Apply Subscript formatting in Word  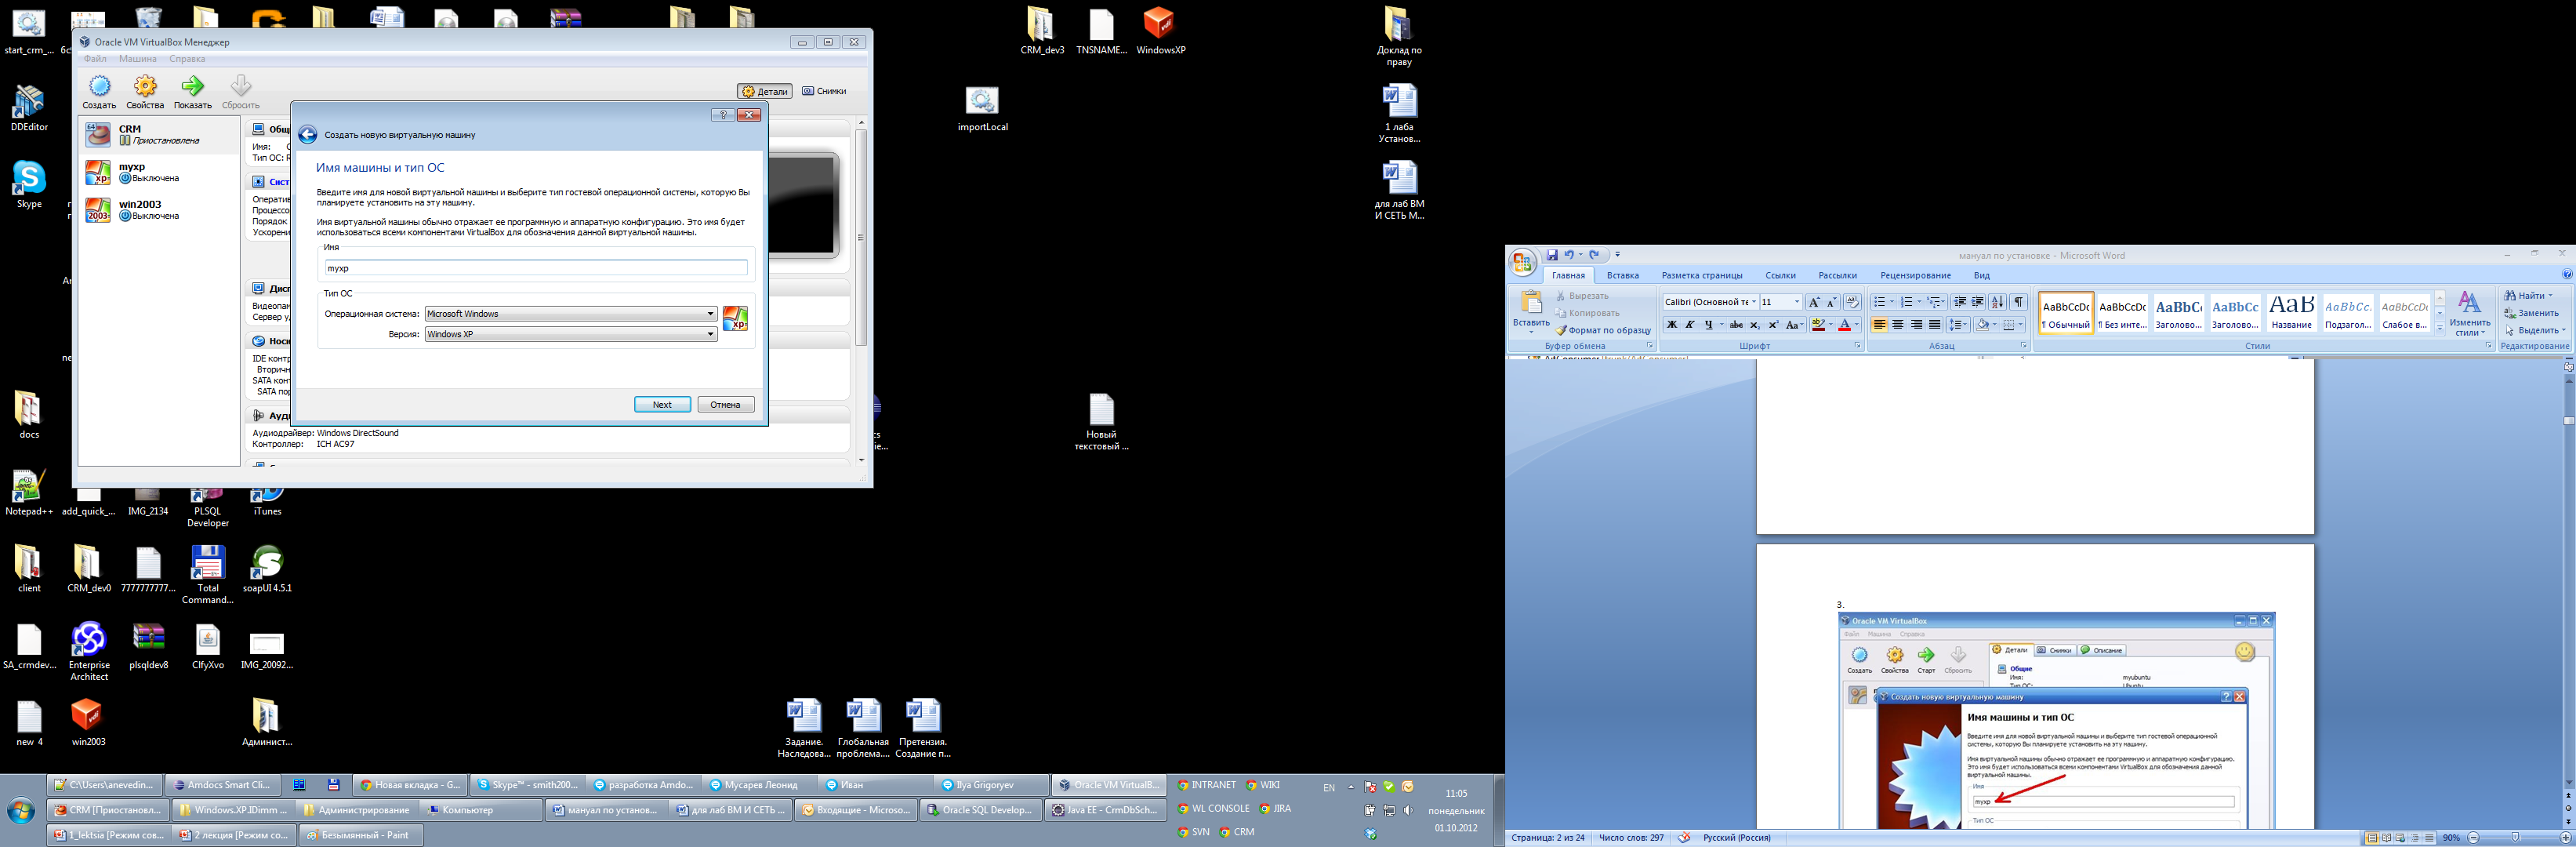pyautogui.click(x=1755, y=325)
